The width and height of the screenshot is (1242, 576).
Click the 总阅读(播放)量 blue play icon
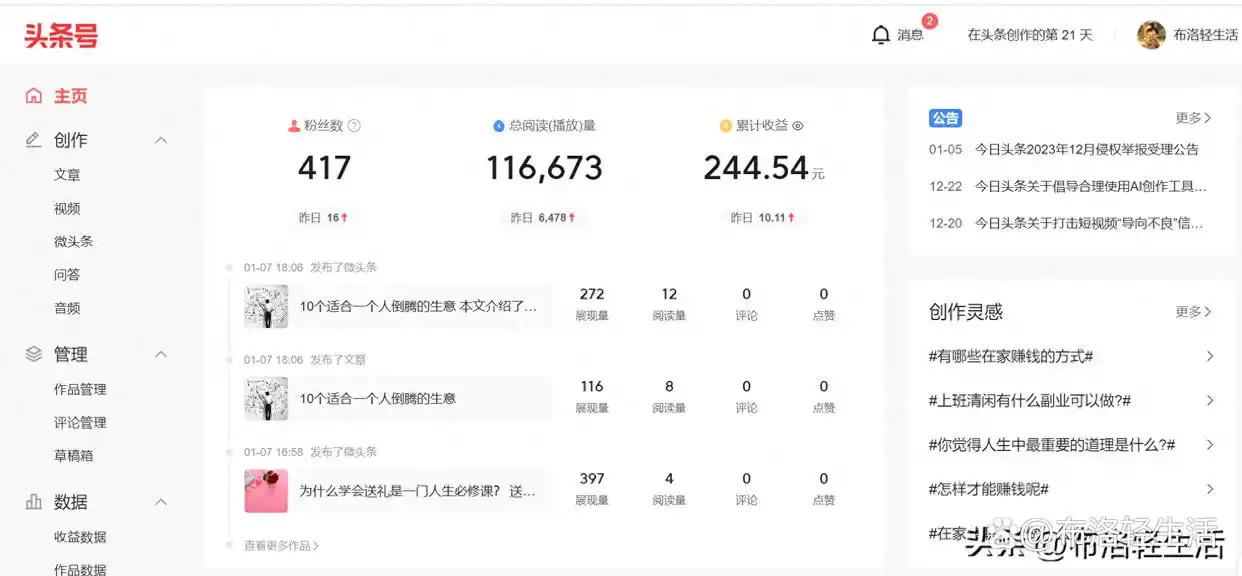tap(498, 124)
